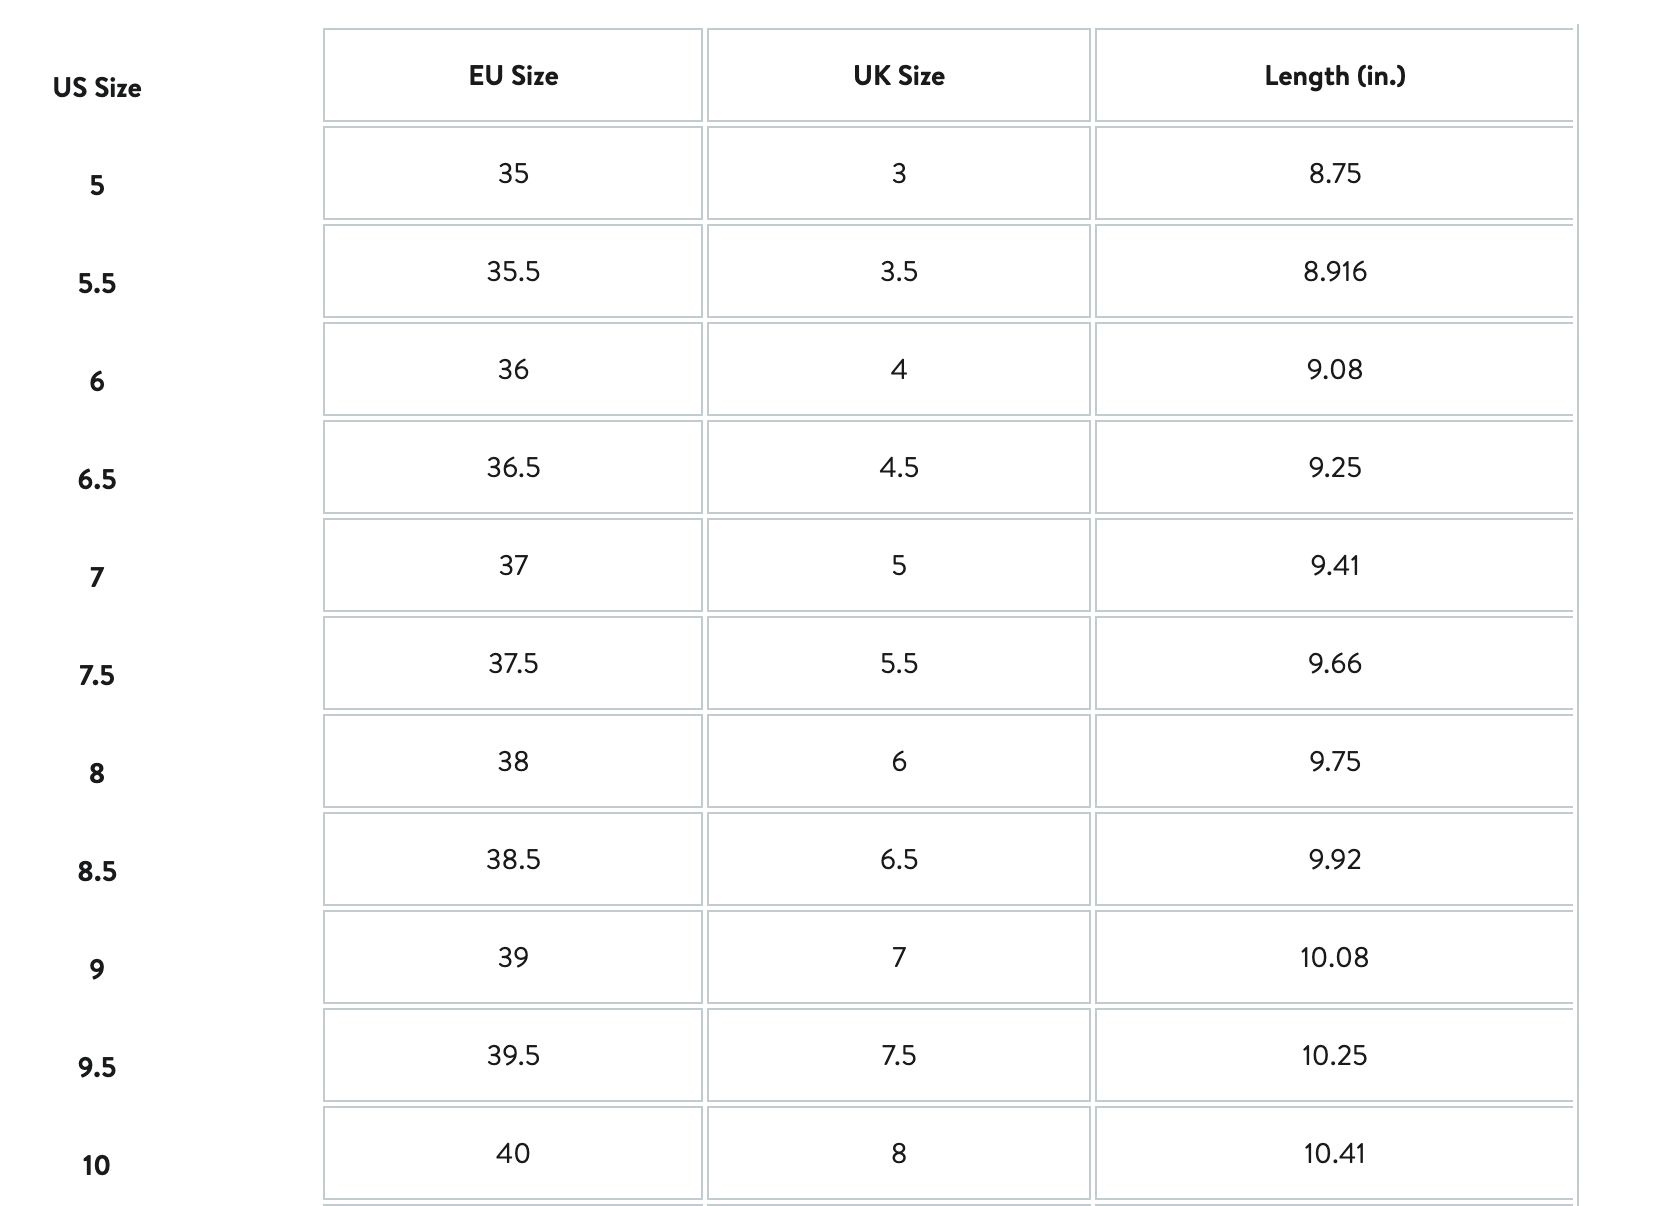This screenshot has height=1206, width=1658.
Task: Select the length 10.25 cell
Action: pyautogui.click(x=1334, y=1055)
